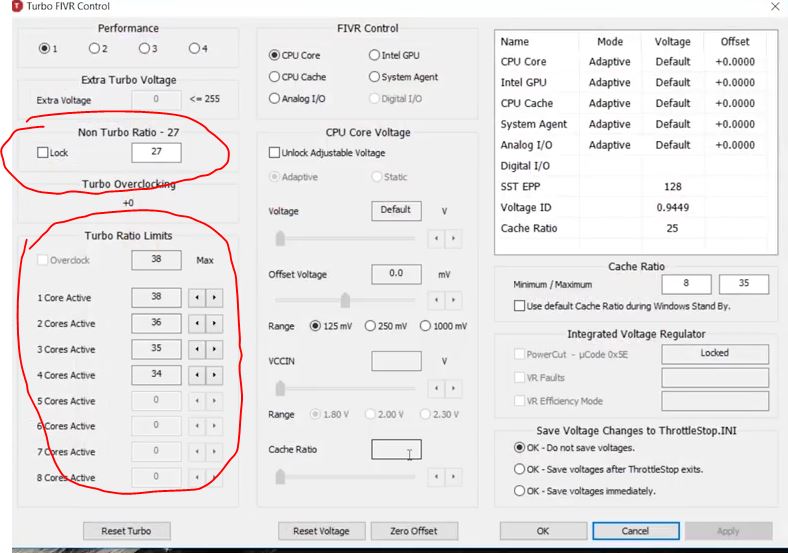Viewport: 788px width, 553px height.
Task: Click the Cache Ratio Minimum field 8
Action: (x=686, y=284)
